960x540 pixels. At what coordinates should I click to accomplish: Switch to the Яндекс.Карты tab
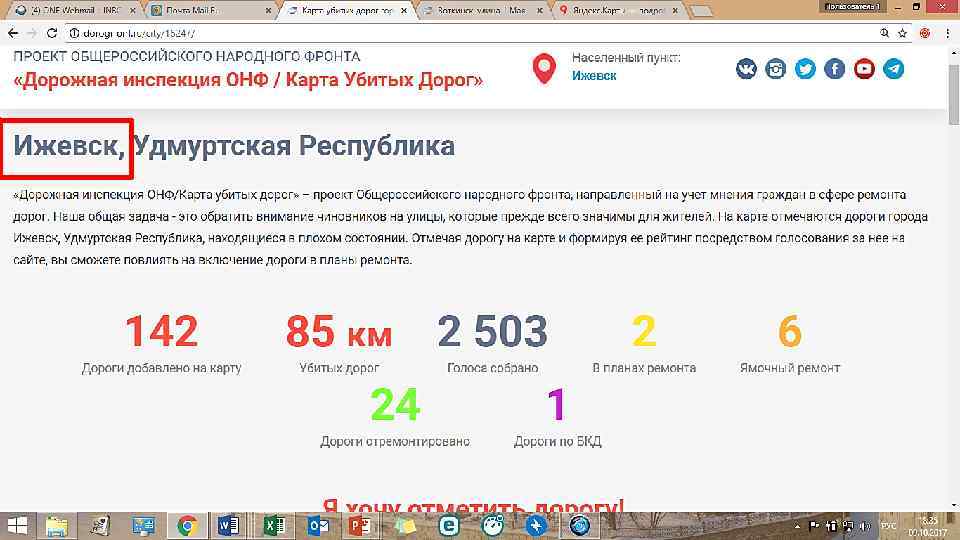pos(620,10)
